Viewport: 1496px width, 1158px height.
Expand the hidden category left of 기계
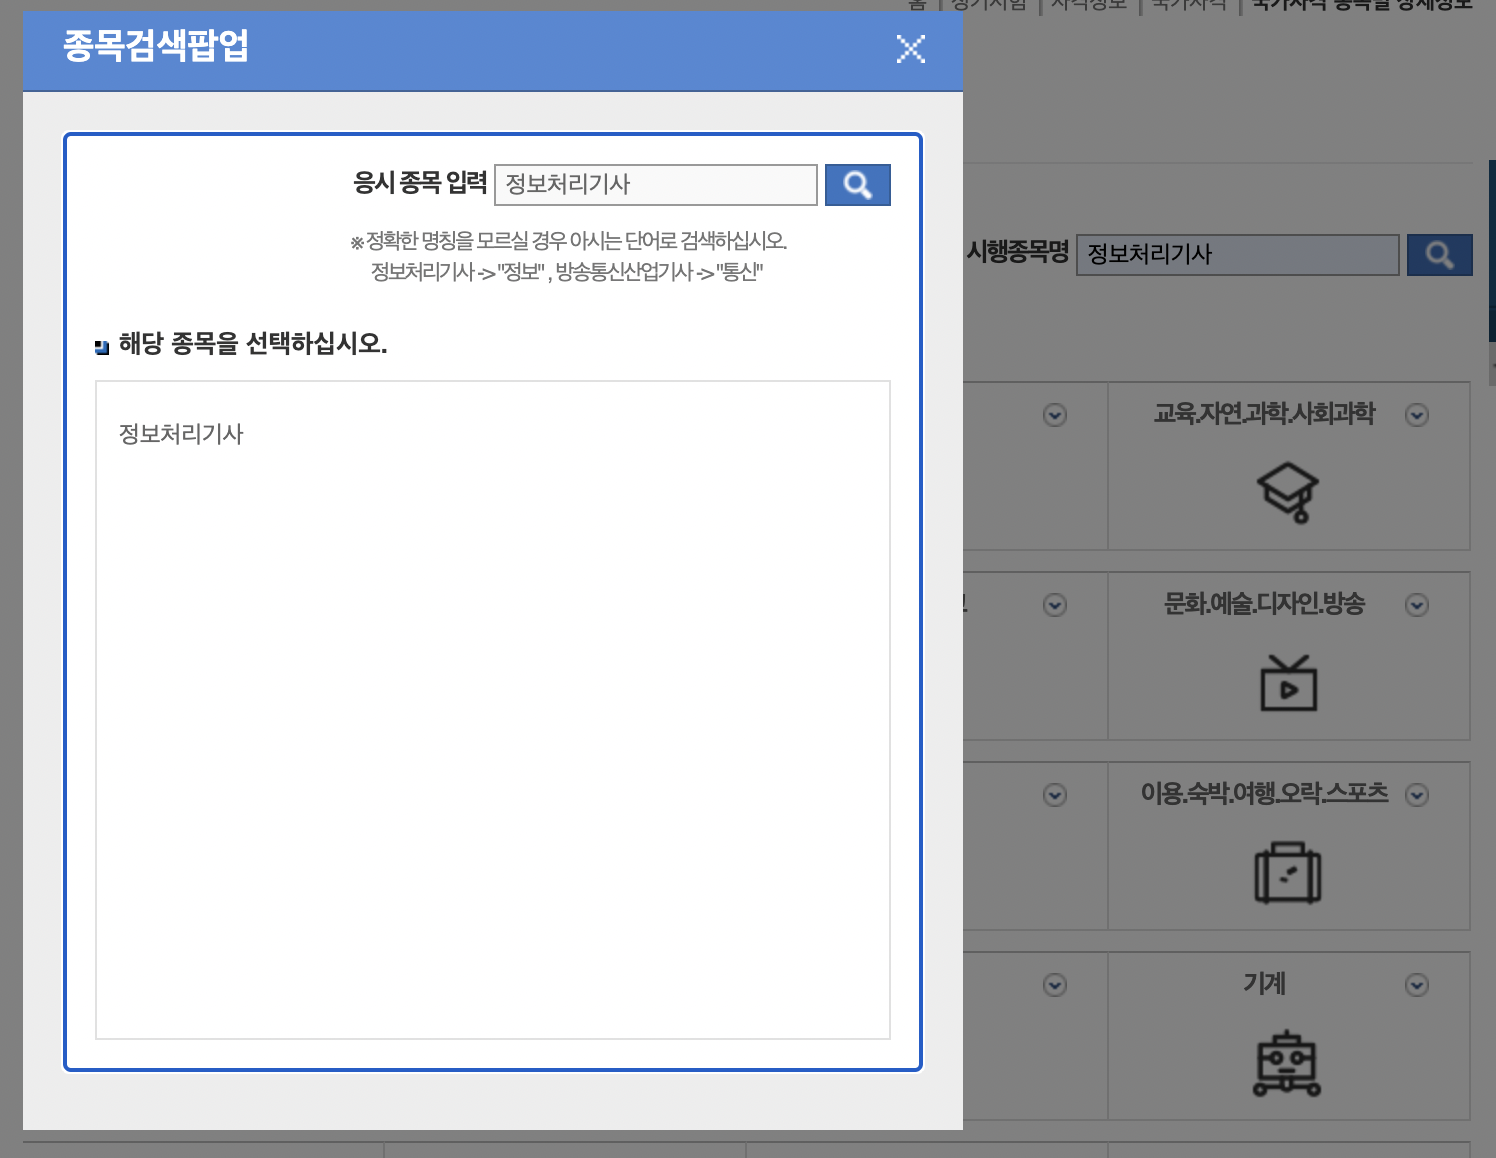click(1055, 985)
